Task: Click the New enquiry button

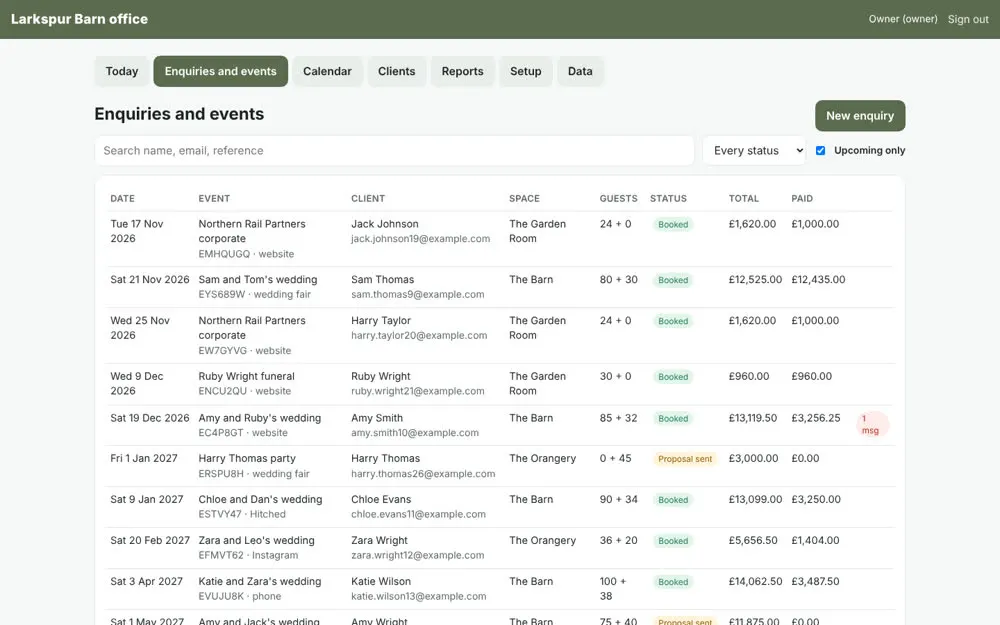Action: 860,115
